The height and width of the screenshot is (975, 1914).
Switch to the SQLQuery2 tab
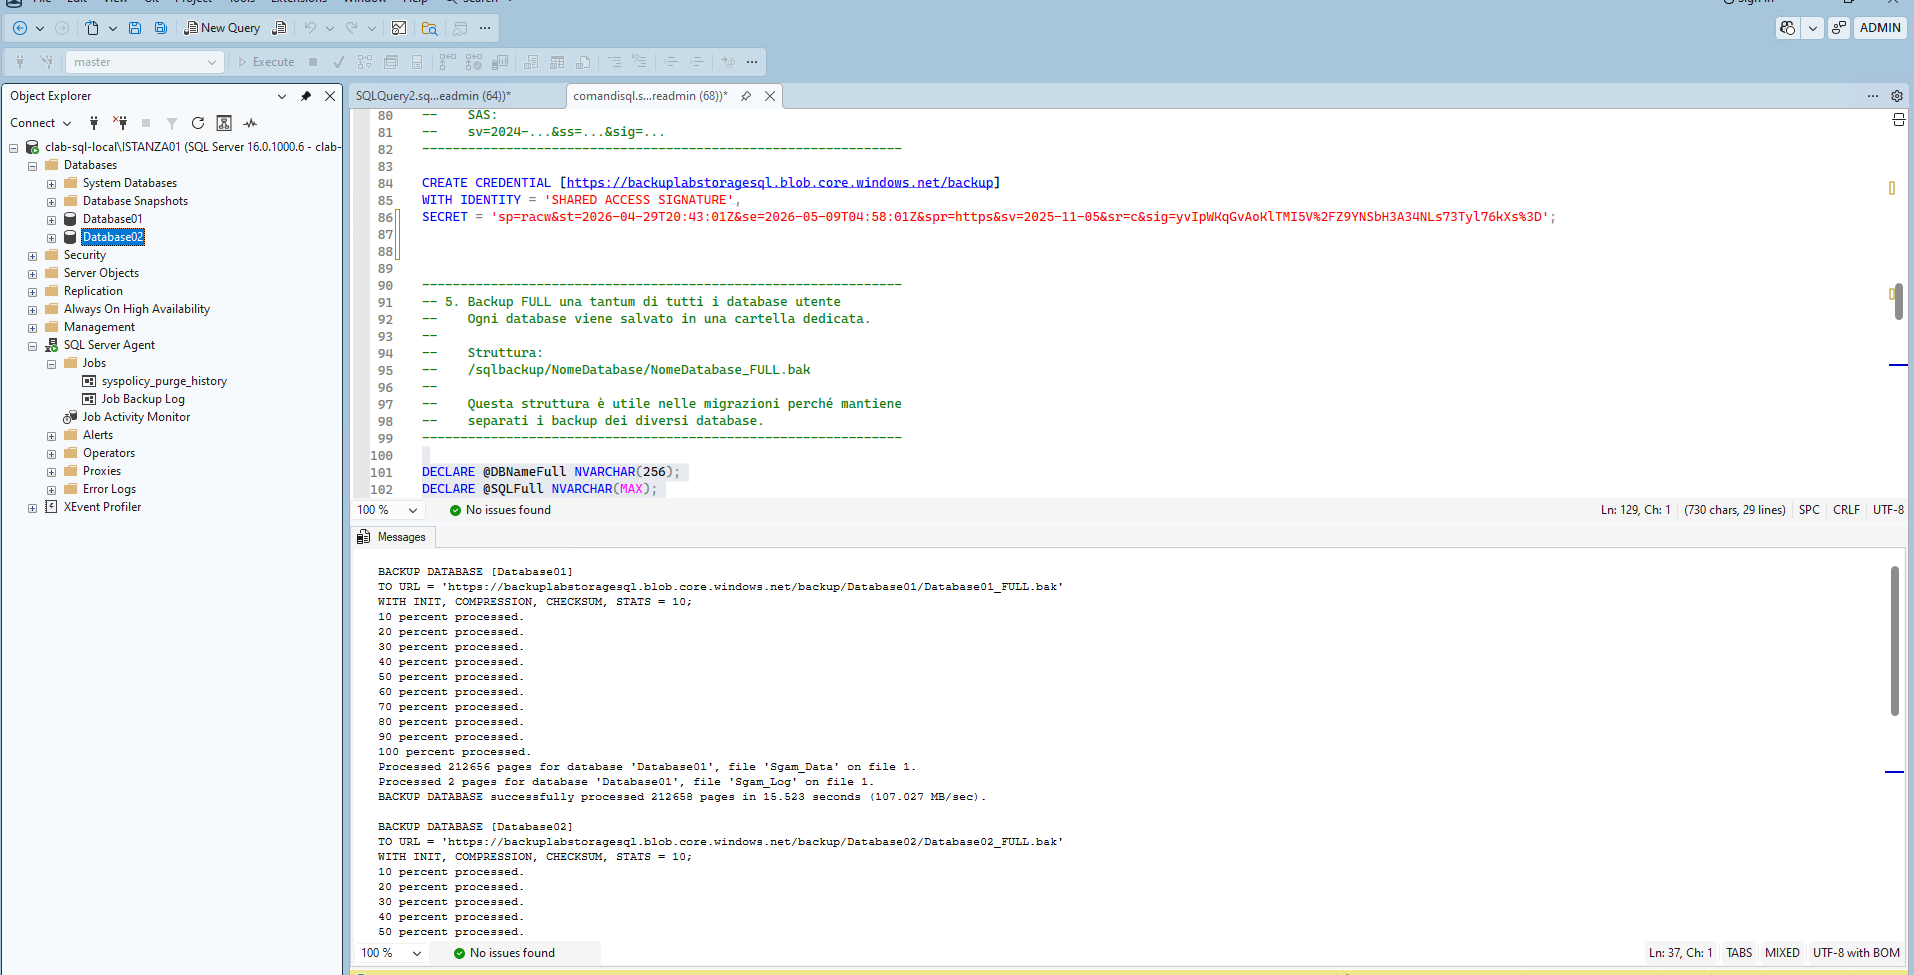coord(433,96)
